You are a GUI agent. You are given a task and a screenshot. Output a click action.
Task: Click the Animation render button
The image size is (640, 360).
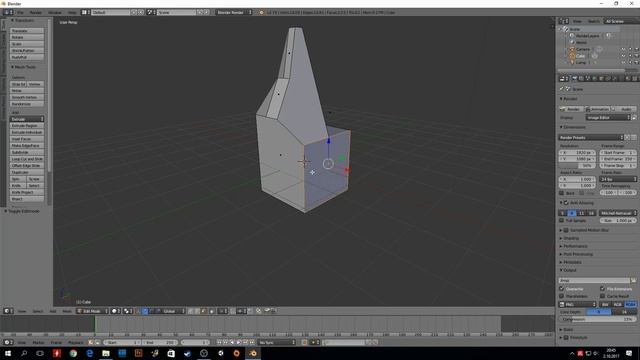598,109
